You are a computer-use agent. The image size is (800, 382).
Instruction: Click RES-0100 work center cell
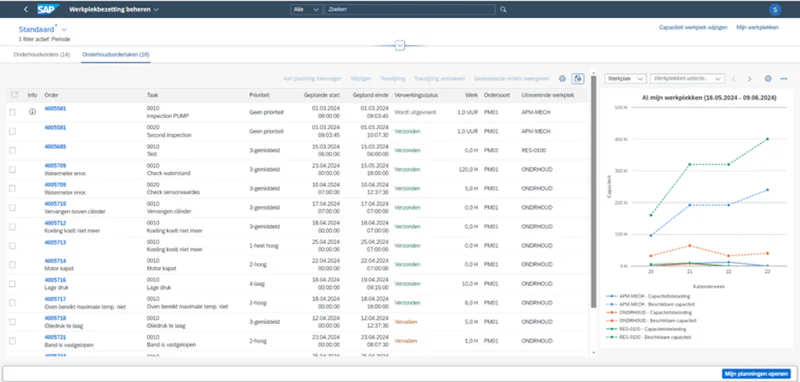tap(534, 150)
